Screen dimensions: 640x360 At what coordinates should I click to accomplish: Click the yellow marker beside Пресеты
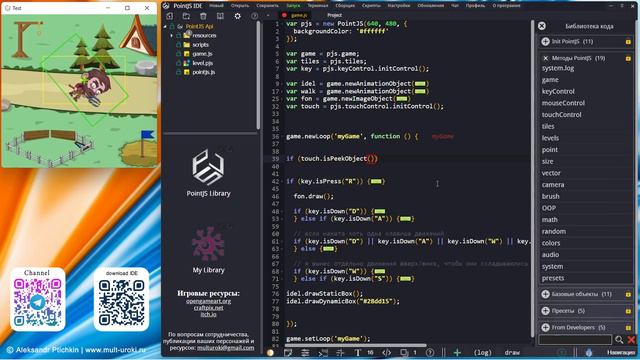(x=628, y=311)
